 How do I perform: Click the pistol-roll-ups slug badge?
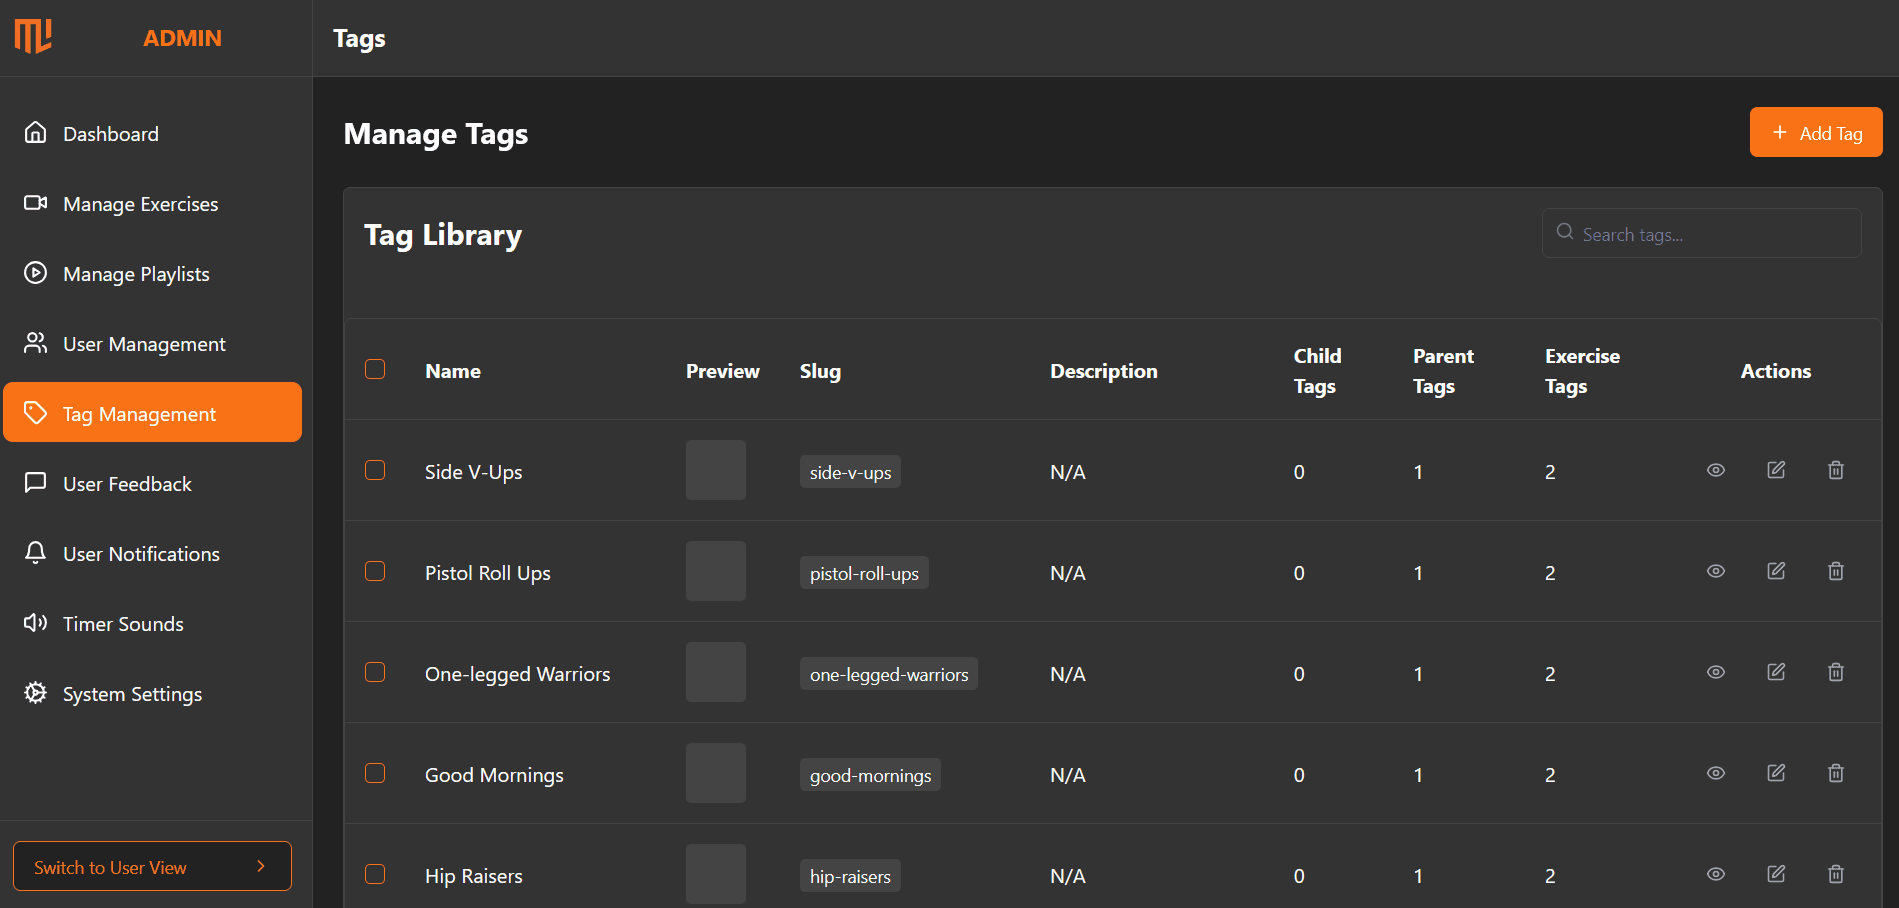pos(864,573)
